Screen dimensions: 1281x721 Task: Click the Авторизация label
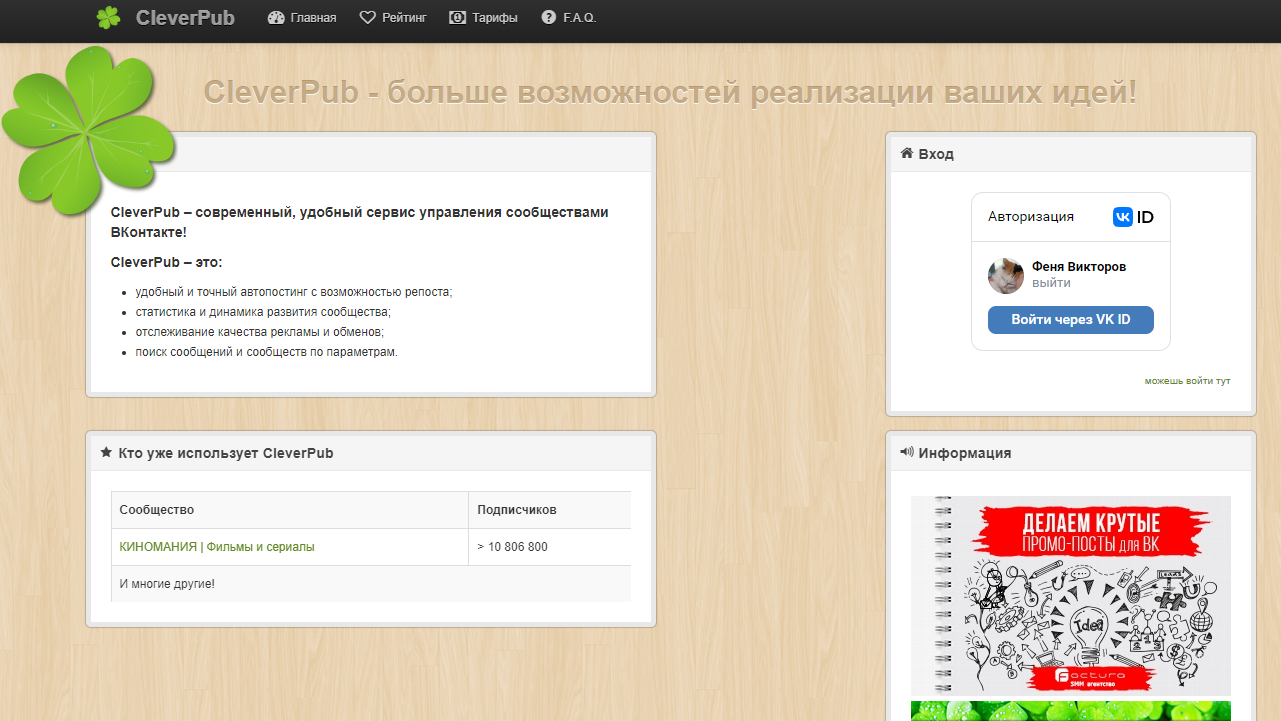[1031, 216]
